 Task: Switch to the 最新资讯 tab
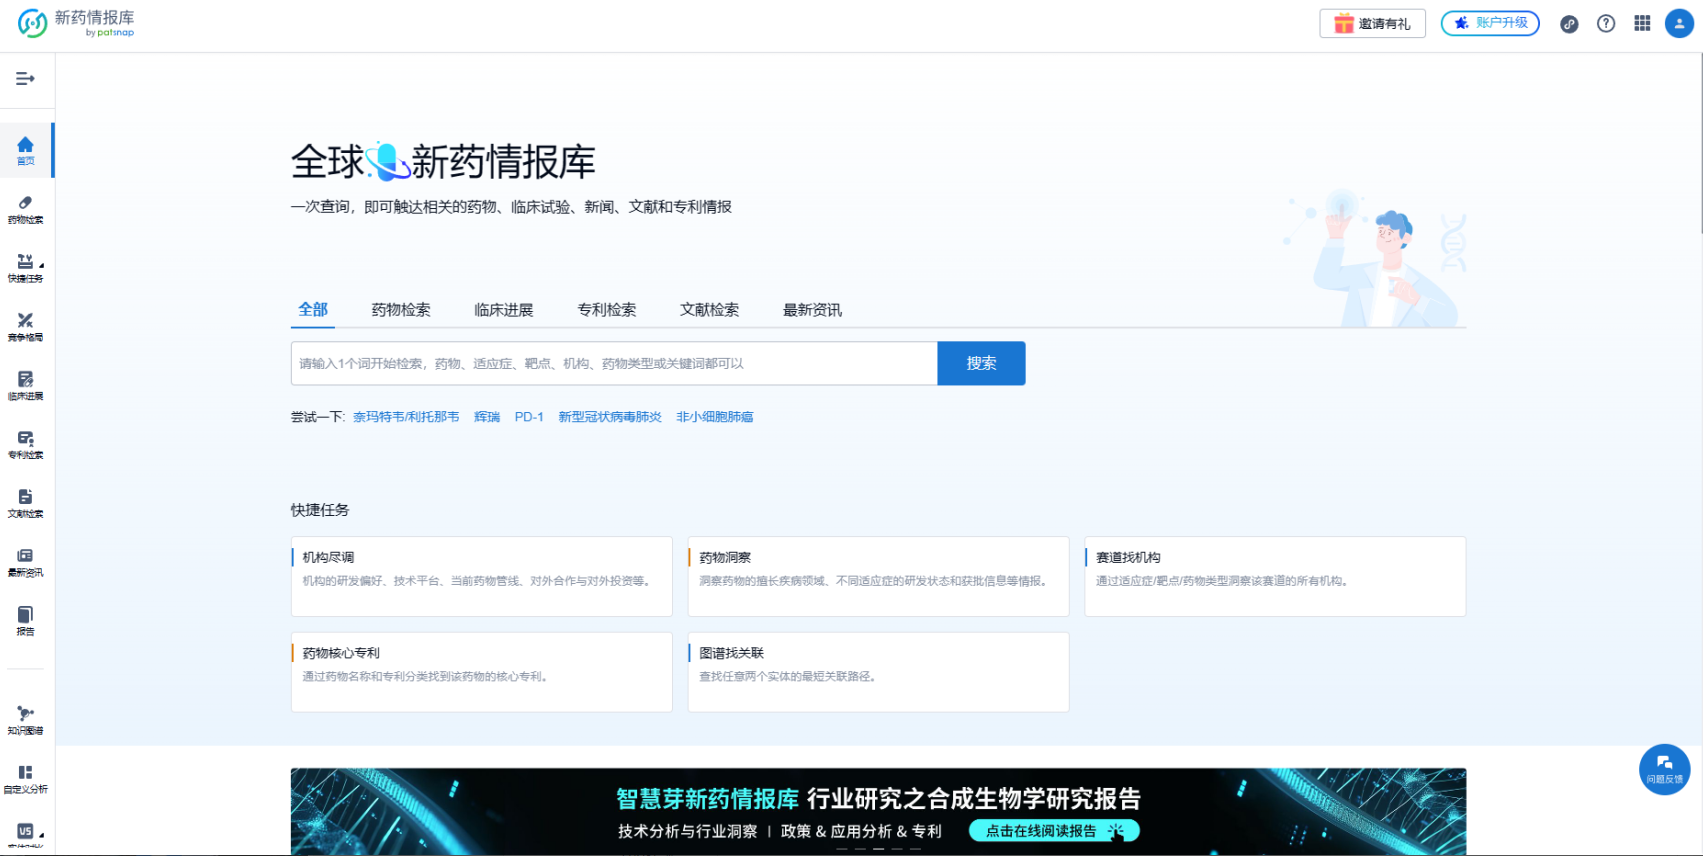812,310
